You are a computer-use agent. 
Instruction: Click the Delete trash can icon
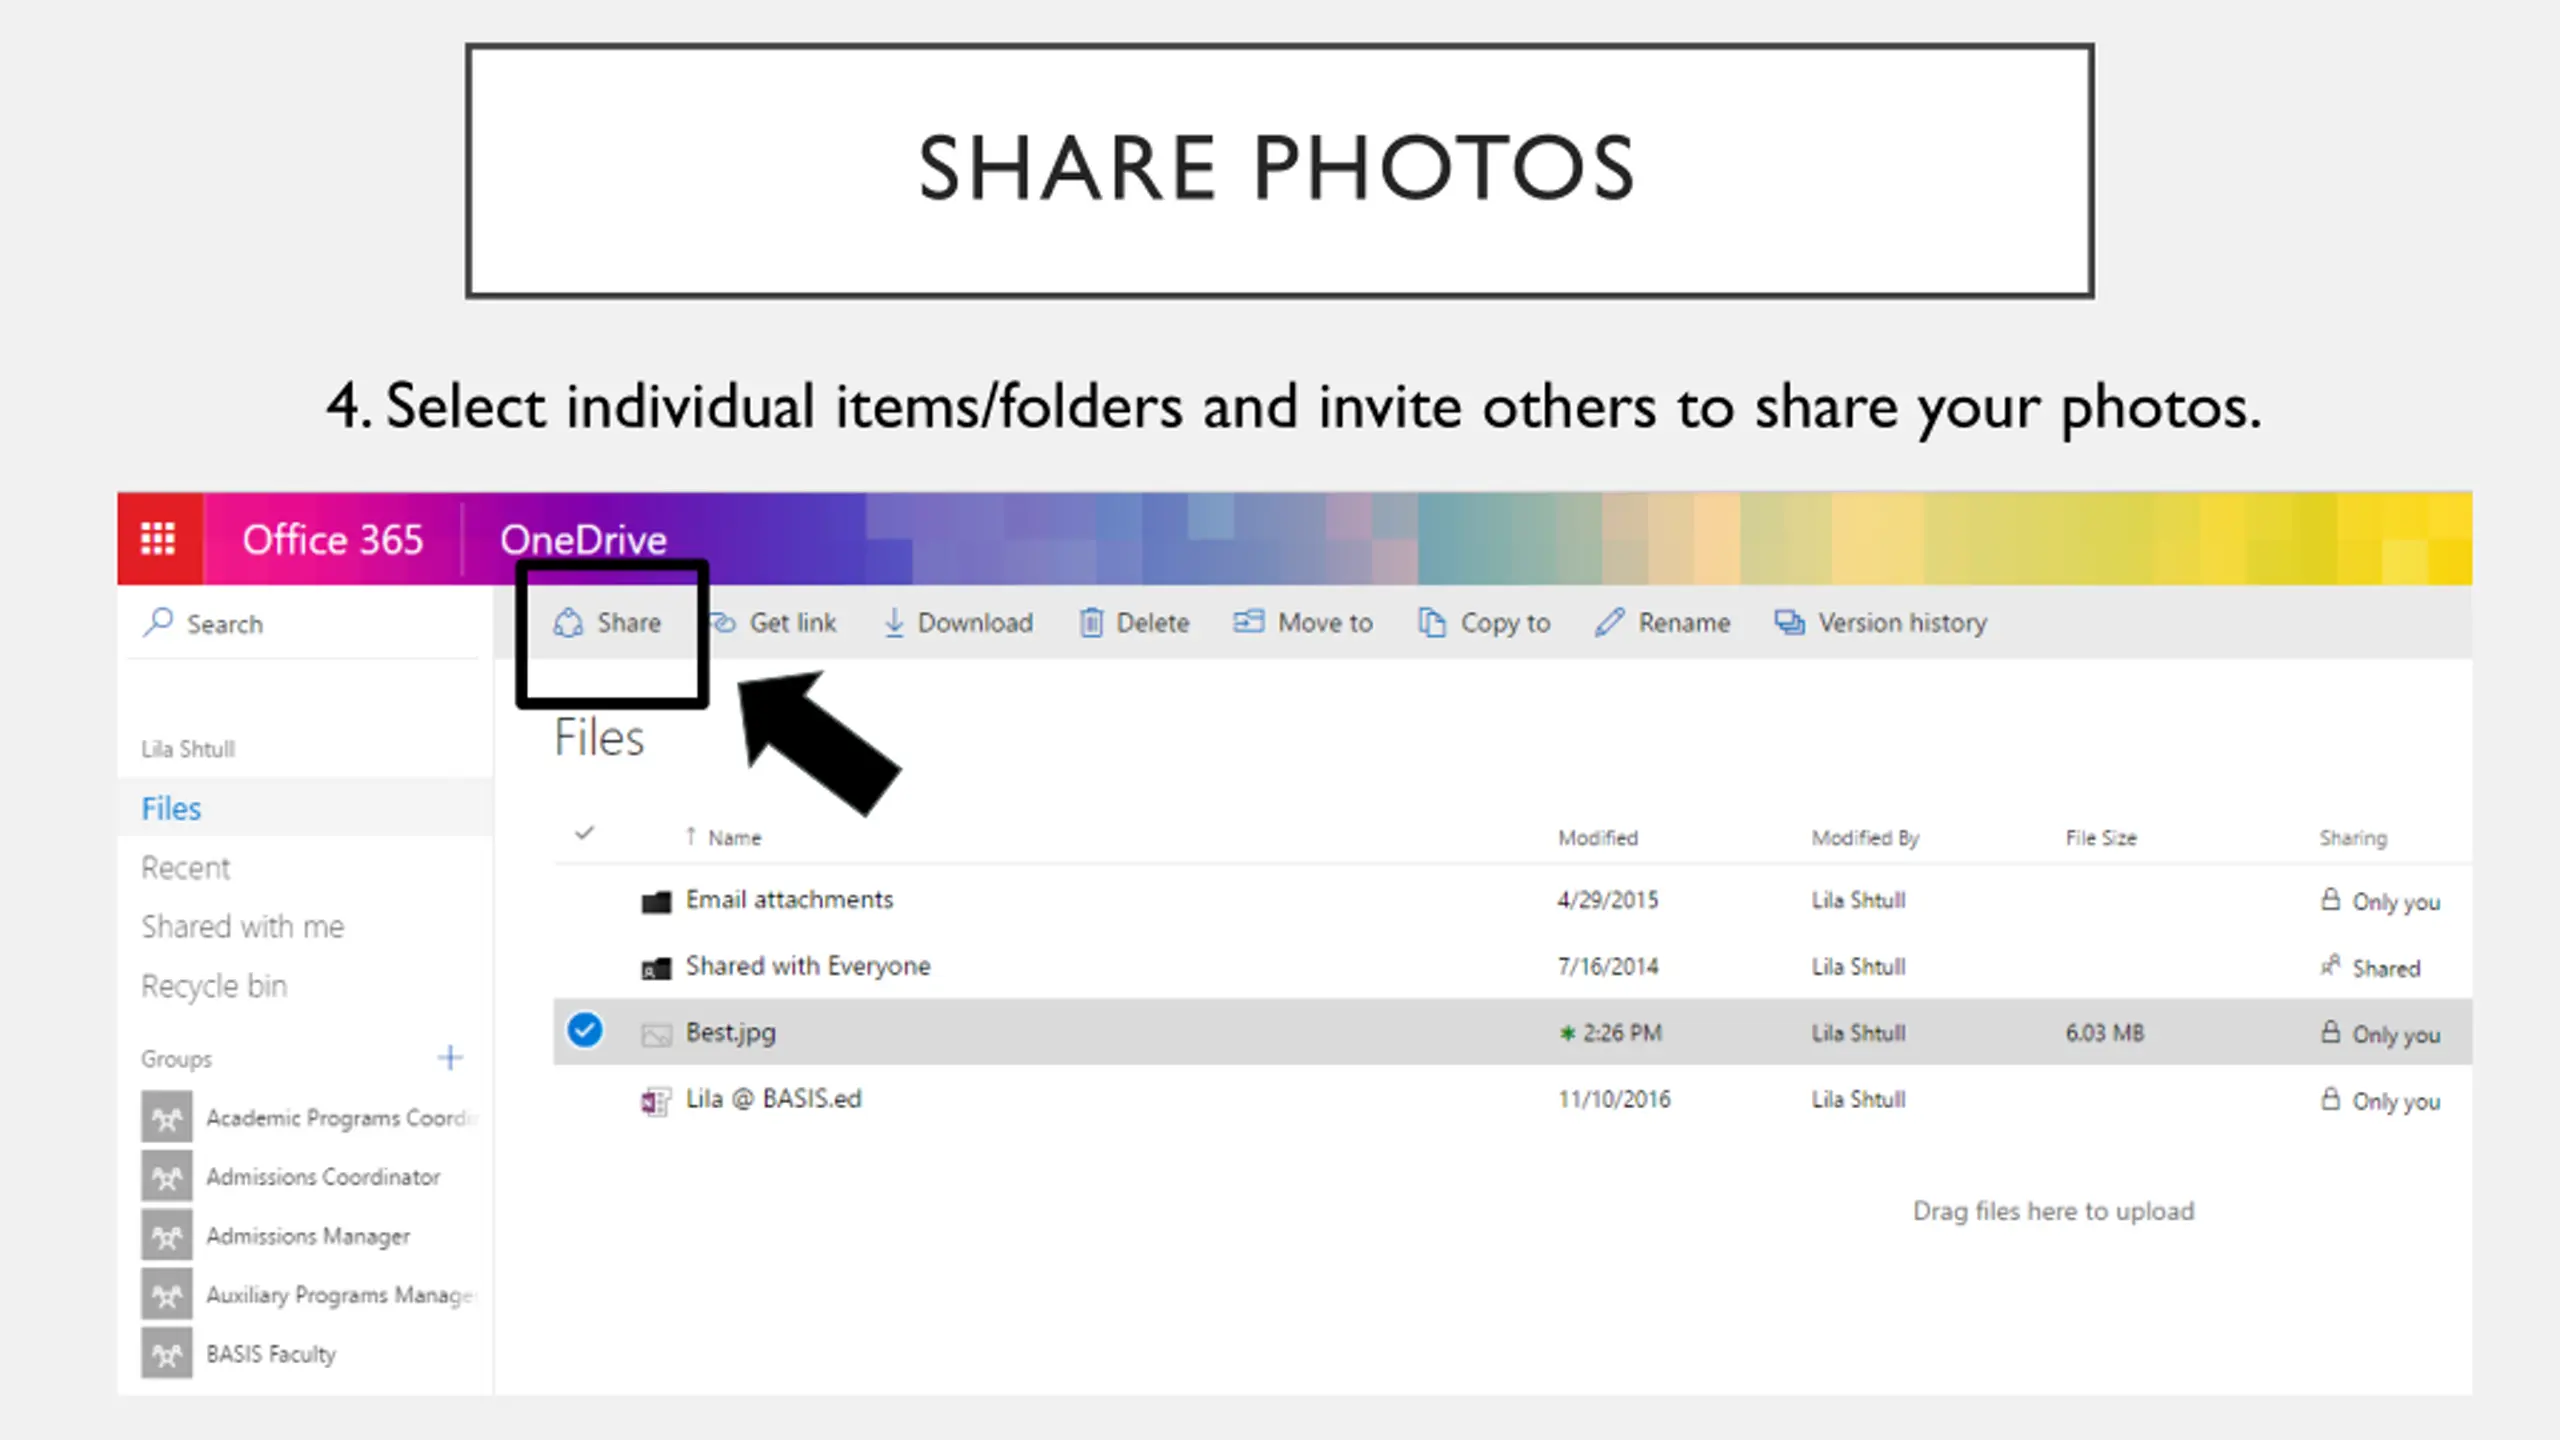1091,623
